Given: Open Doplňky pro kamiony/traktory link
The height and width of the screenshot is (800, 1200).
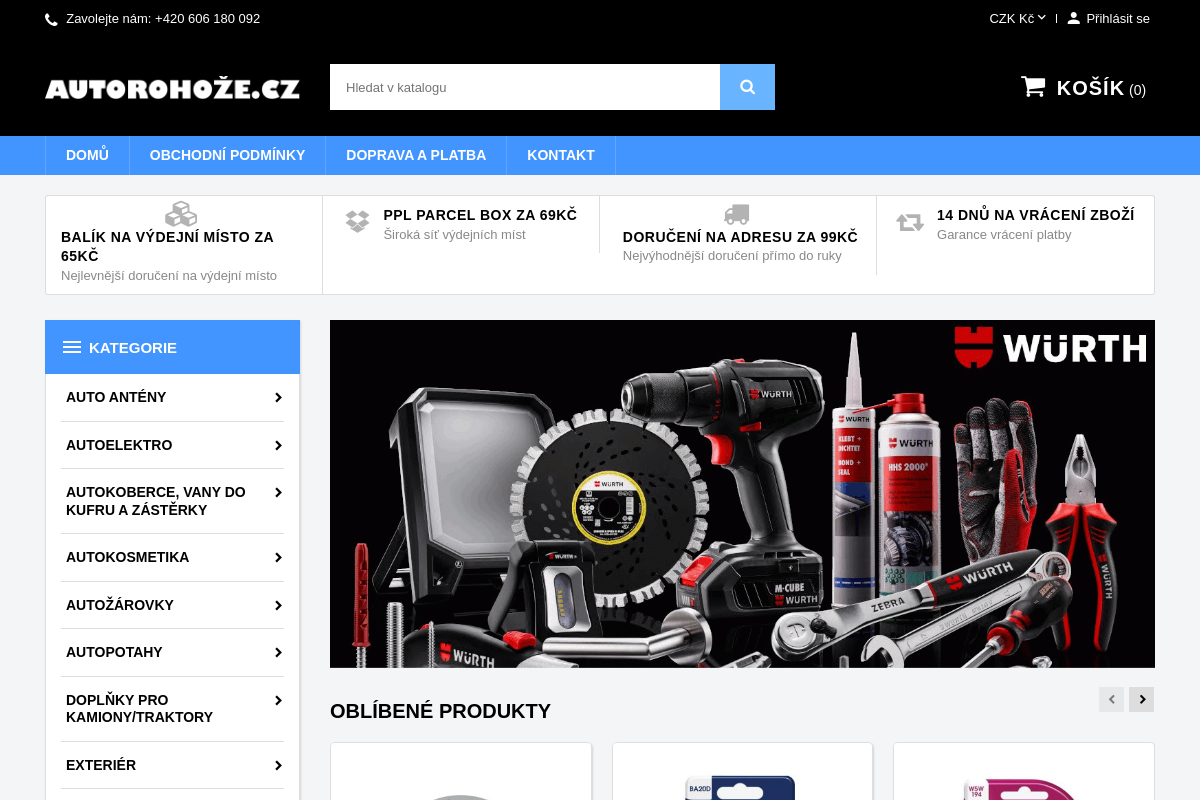Looking at the screenshot, I should tap(140, 708).
